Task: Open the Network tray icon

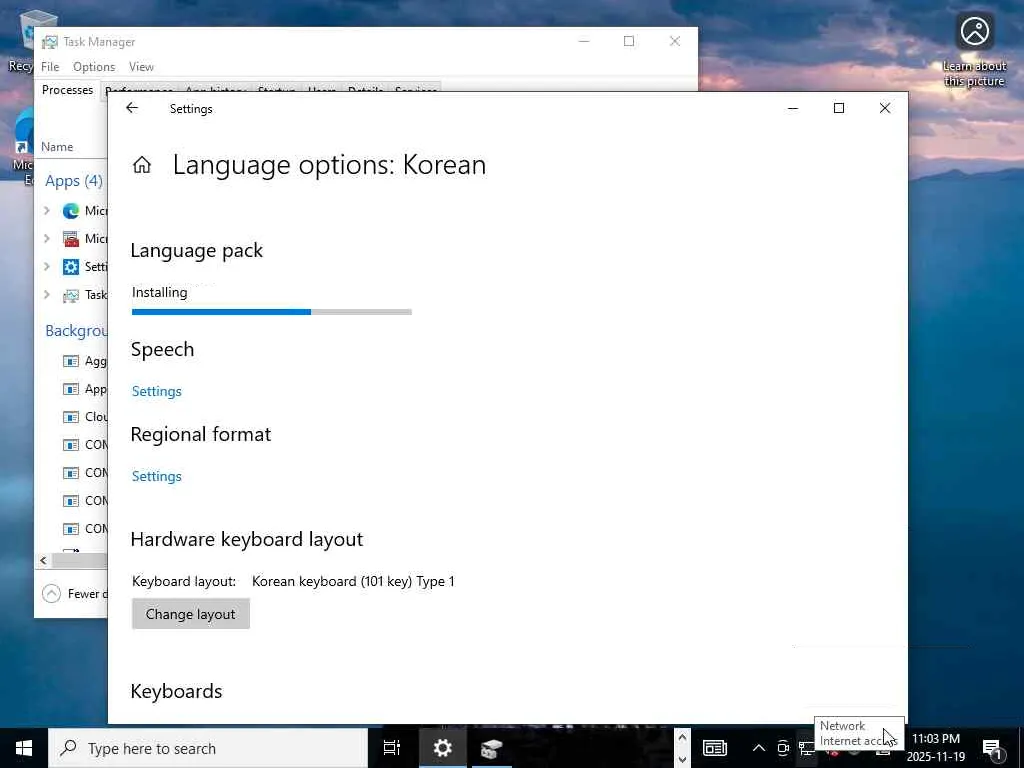Action: tap(807, 749)
